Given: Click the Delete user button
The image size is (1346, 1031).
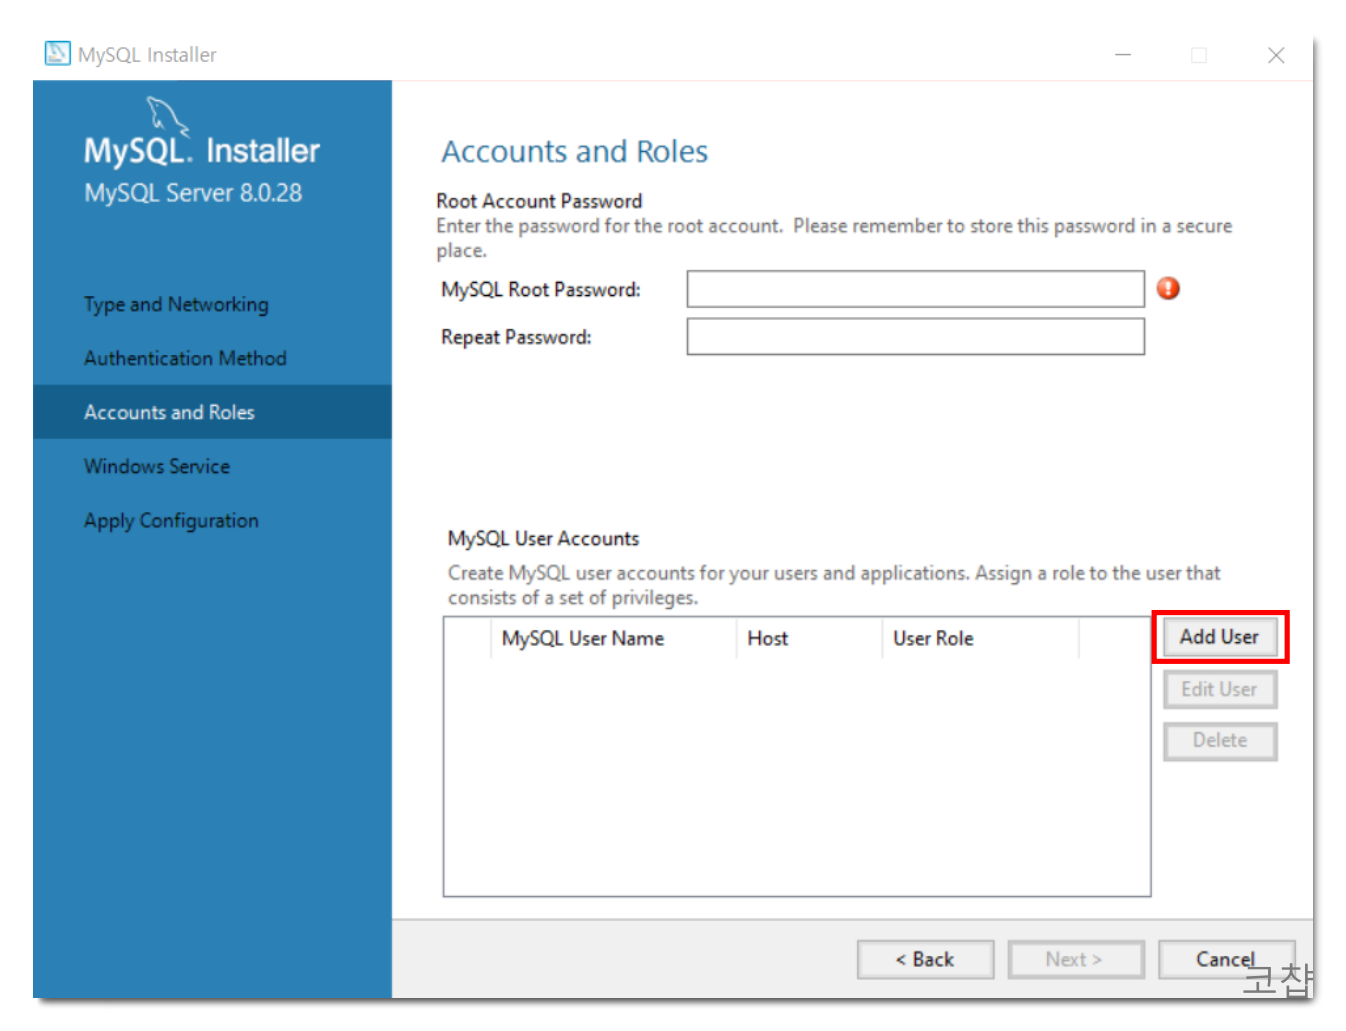Looking at the screenshot, I should tap(1219, 741).
